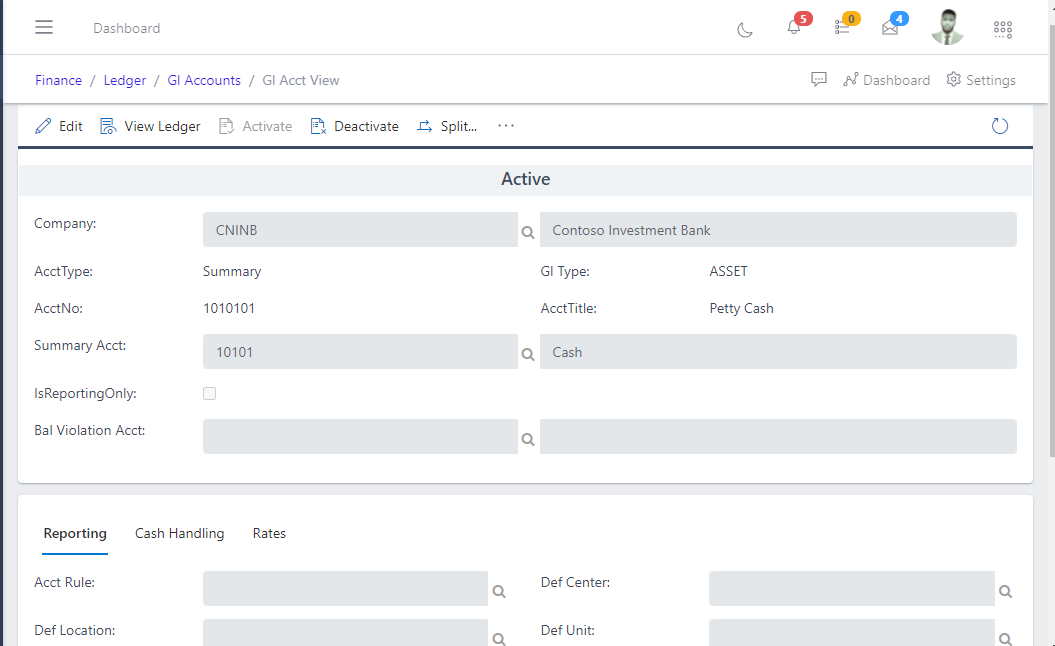
Task: Click the Bal Violation Acct code field
Action: click(x=360, y=436)
